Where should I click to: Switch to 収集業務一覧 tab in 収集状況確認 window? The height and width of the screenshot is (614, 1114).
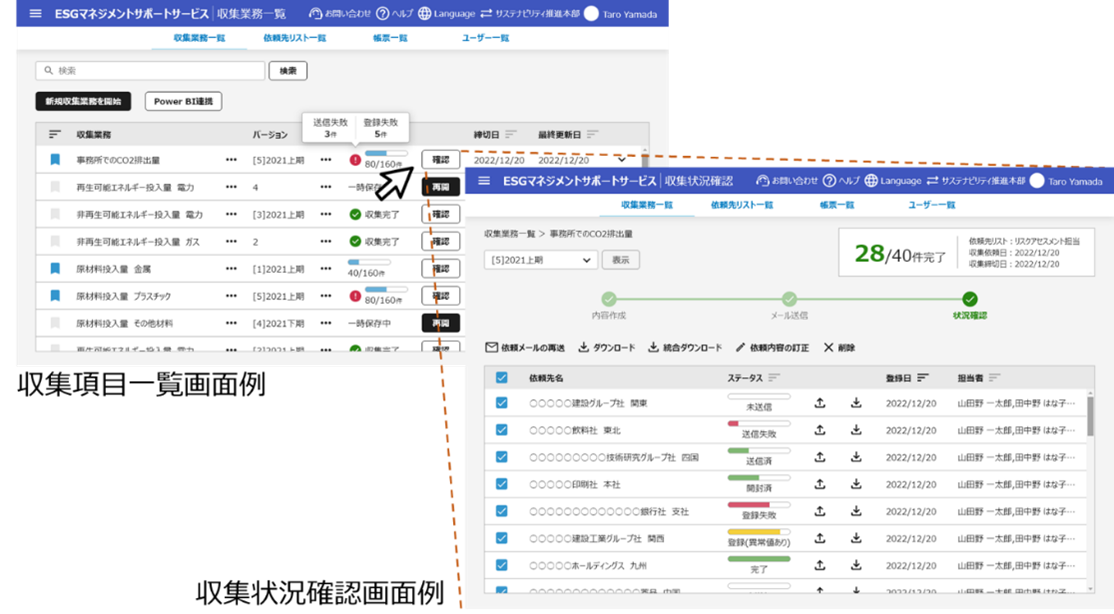647,205
